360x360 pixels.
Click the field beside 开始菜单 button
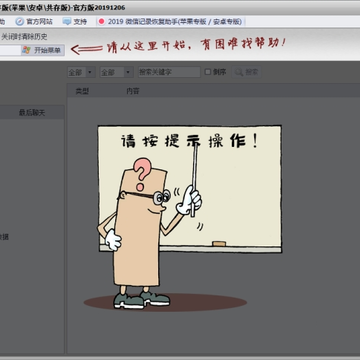pos(10,50)
